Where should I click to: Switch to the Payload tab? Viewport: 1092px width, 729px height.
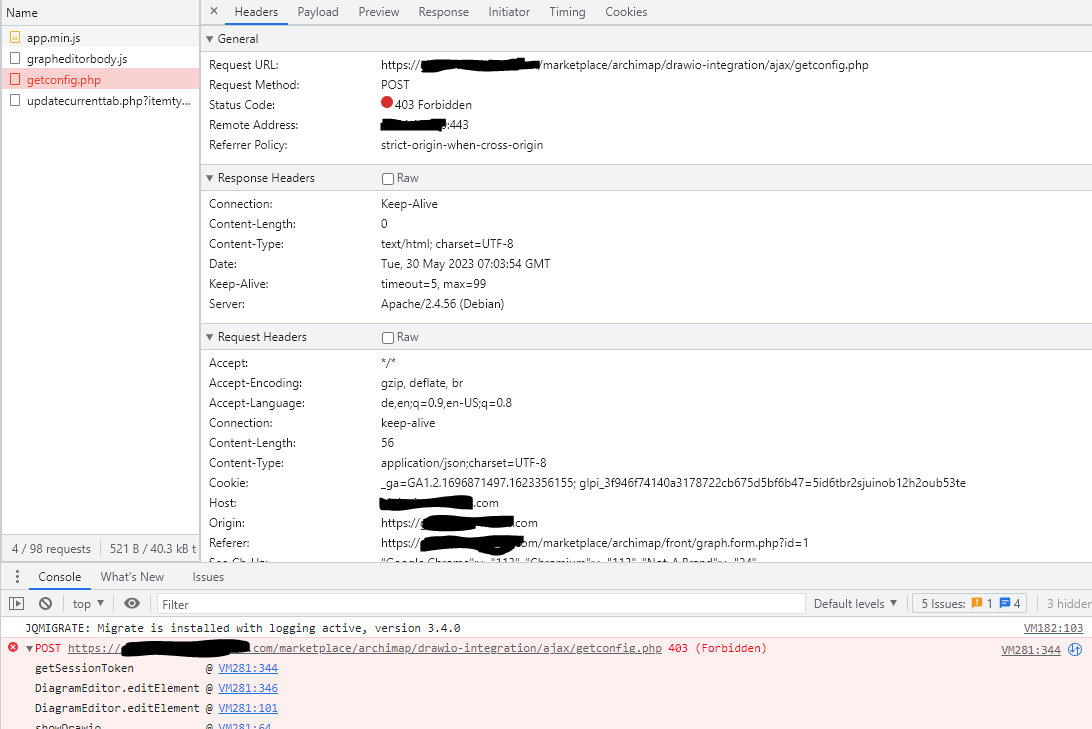click(x=317, y=12)
